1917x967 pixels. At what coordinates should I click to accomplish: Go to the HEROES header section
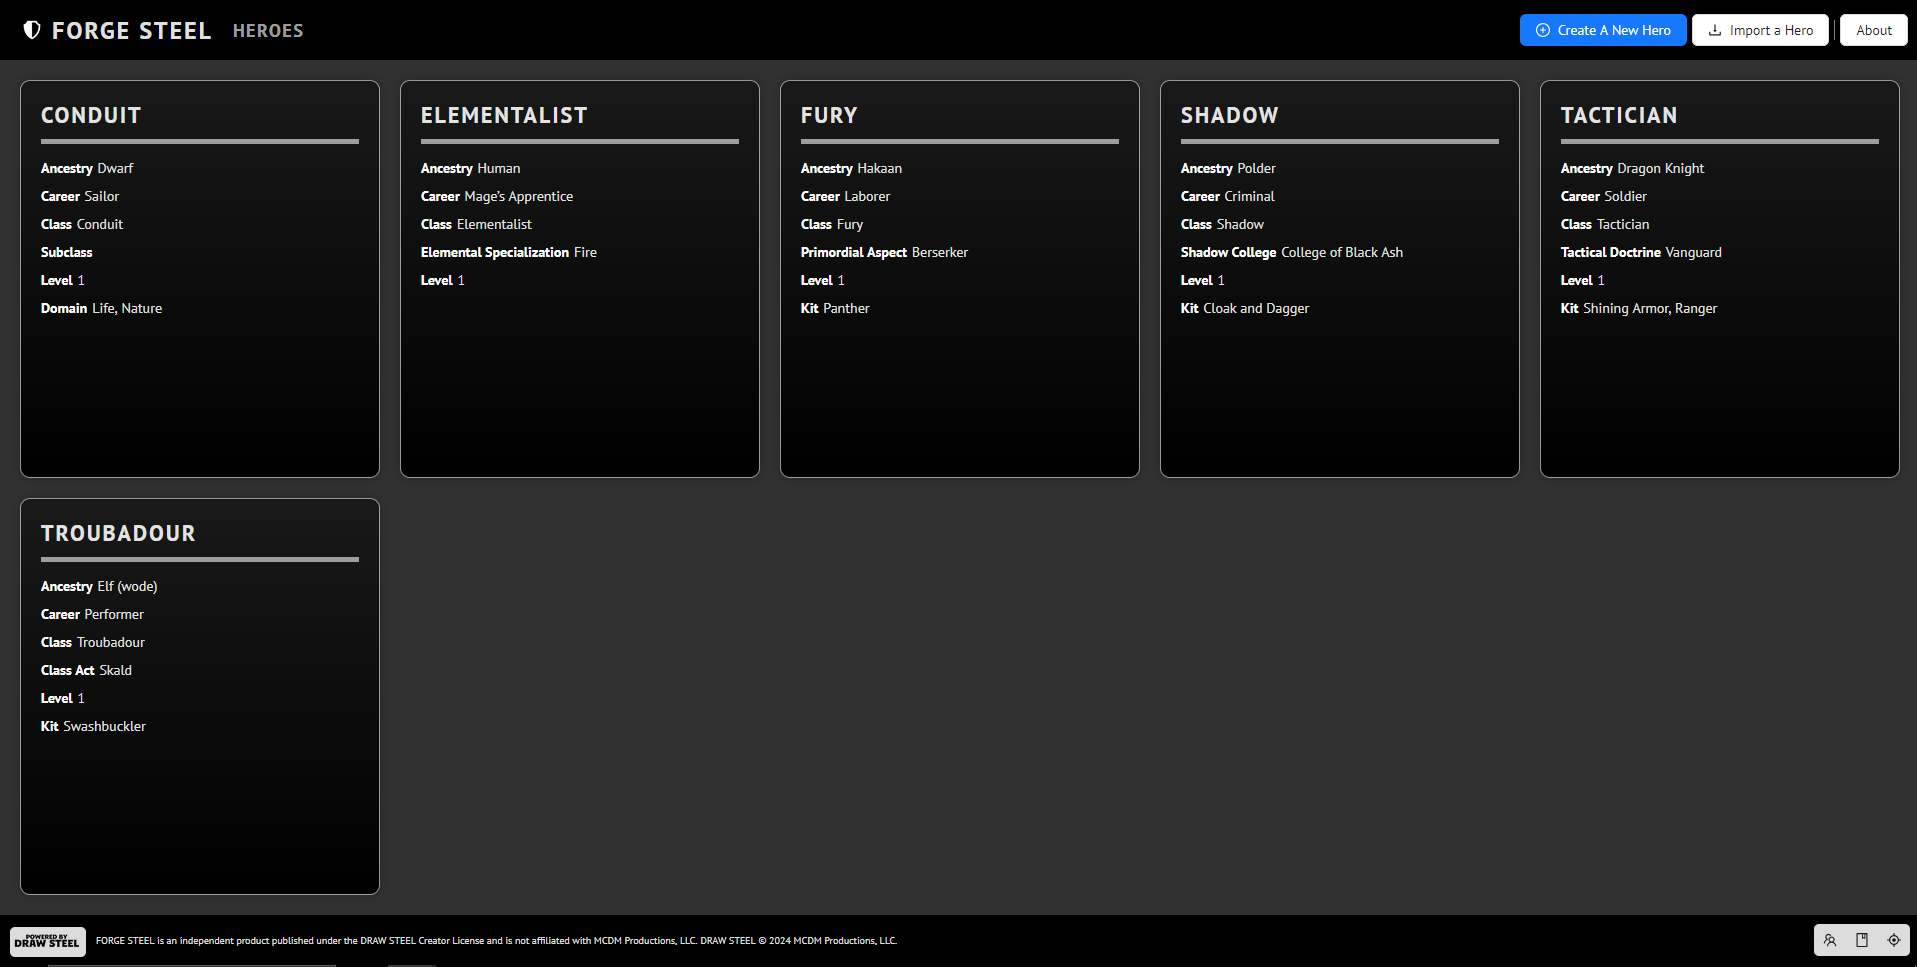coord(268,31)
